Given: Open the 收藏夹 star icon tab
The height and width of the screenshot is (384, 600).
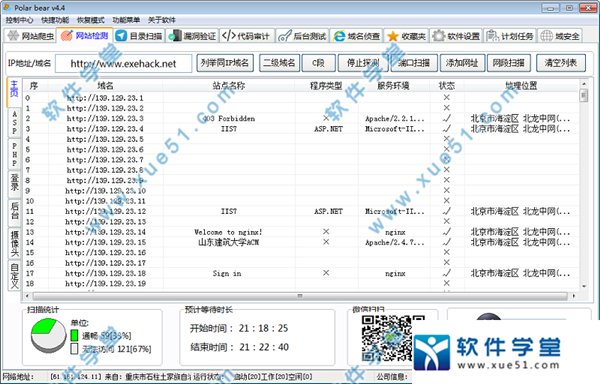Looking at the screenshot, I should 393,36.
